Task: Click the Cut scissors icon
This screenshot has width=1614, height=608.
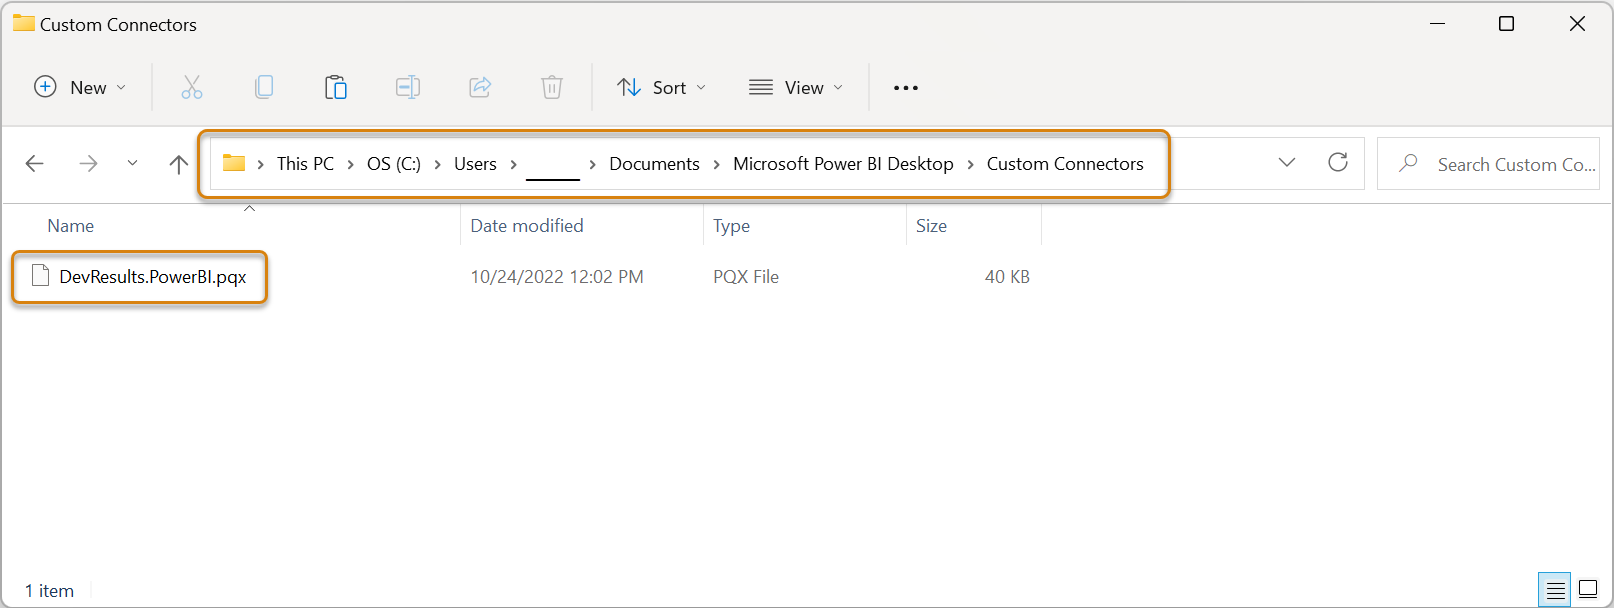Action: click(x=191, y=88)
